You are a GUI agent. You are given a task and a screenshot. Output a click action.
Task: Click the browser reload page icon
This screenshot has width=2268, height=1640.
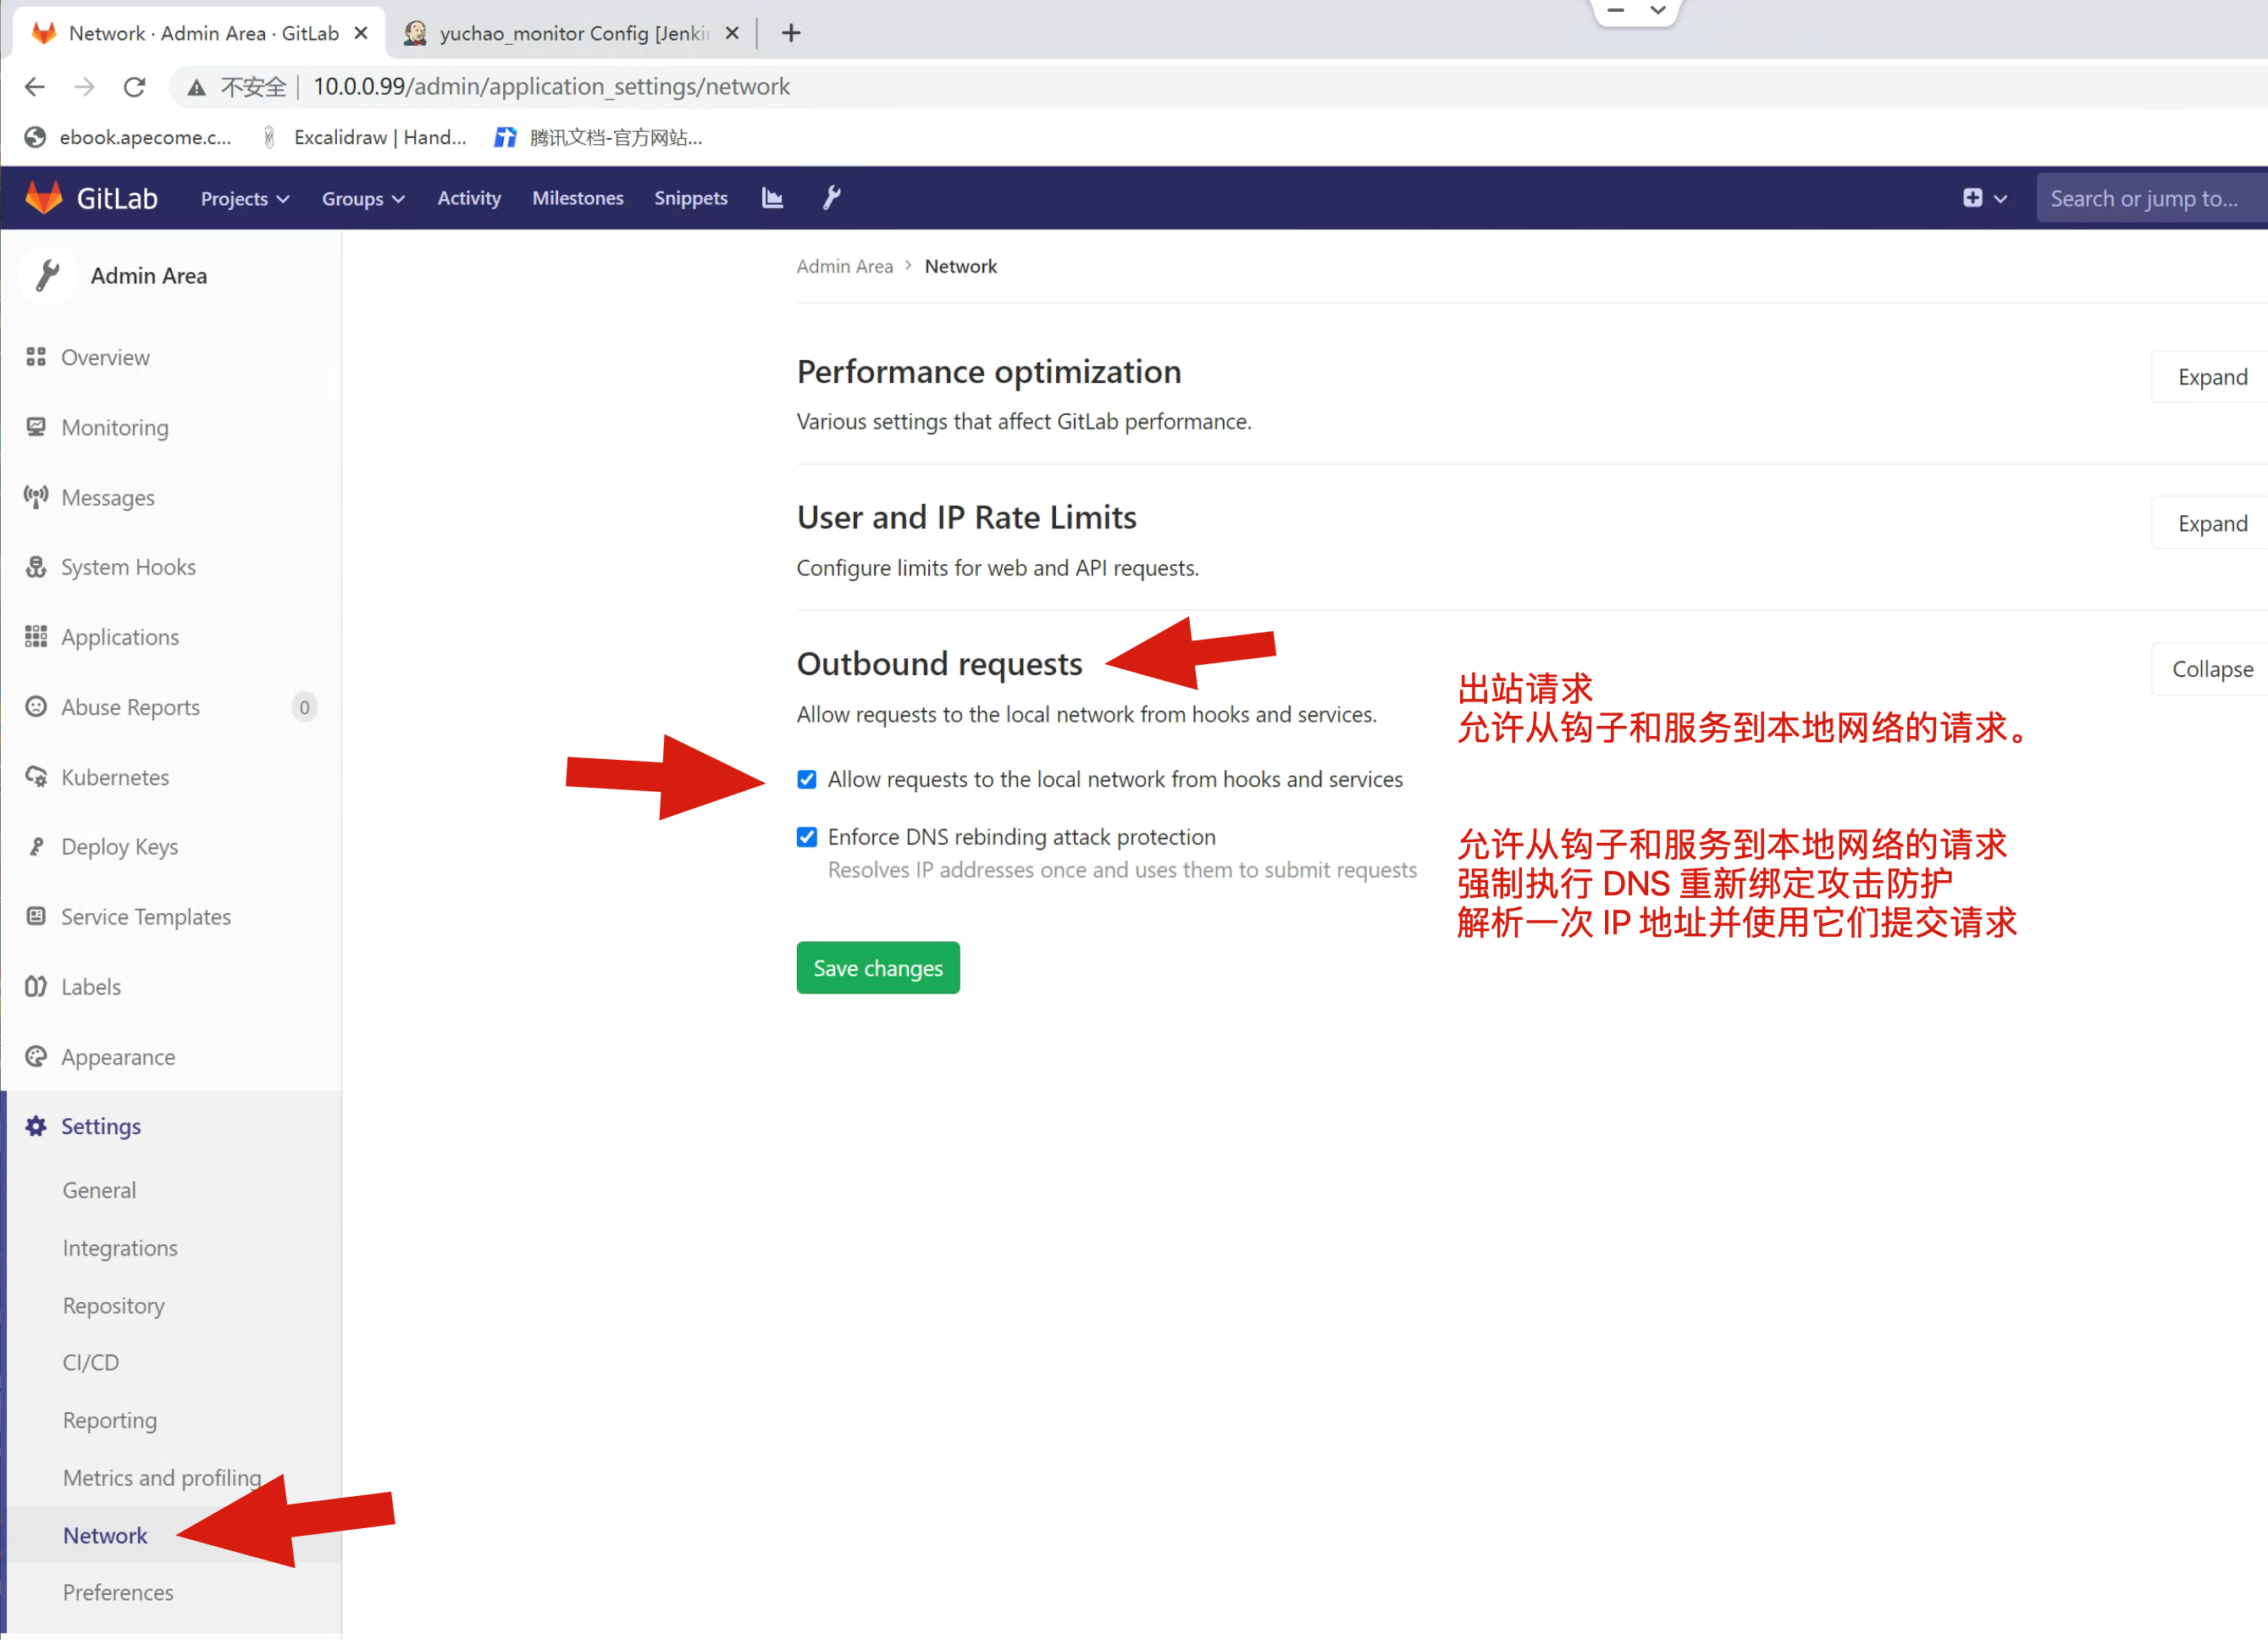click(x=134, y=87)
